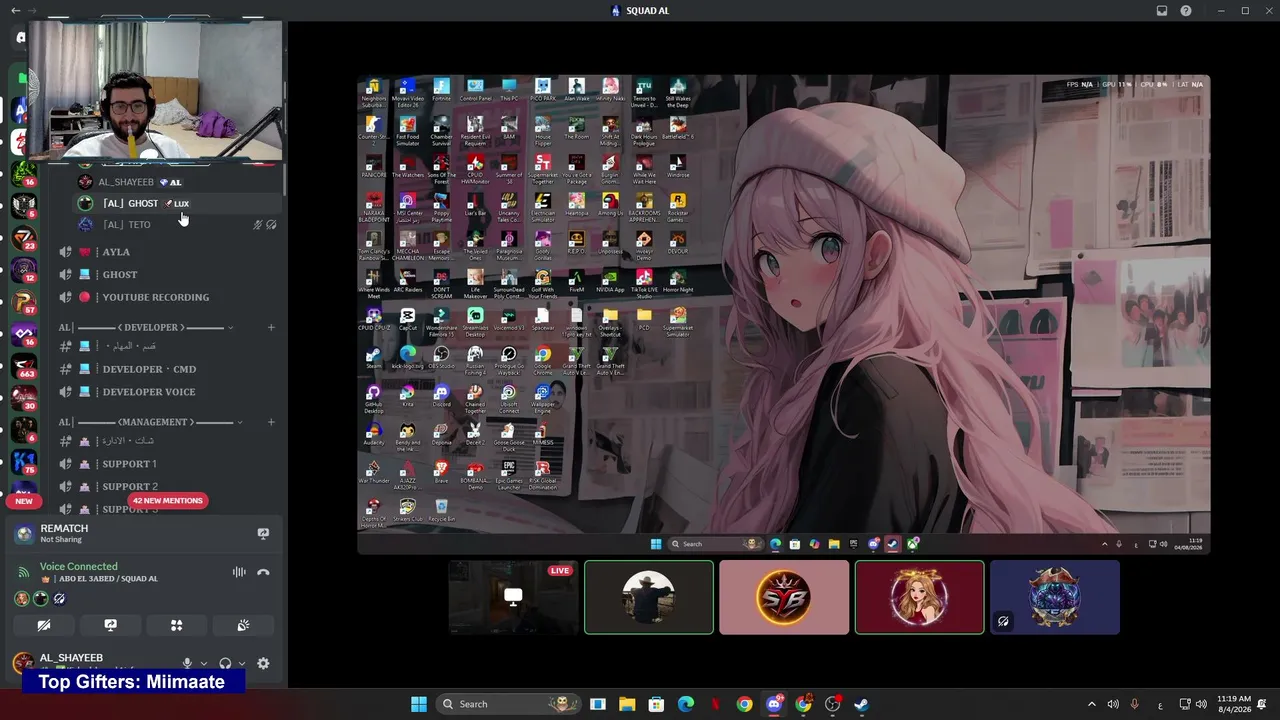Image resolution: width=1280 pixels, height=720 pixels.
Task: Open File Explorer from the taskbar
Action: pos(627,704)
